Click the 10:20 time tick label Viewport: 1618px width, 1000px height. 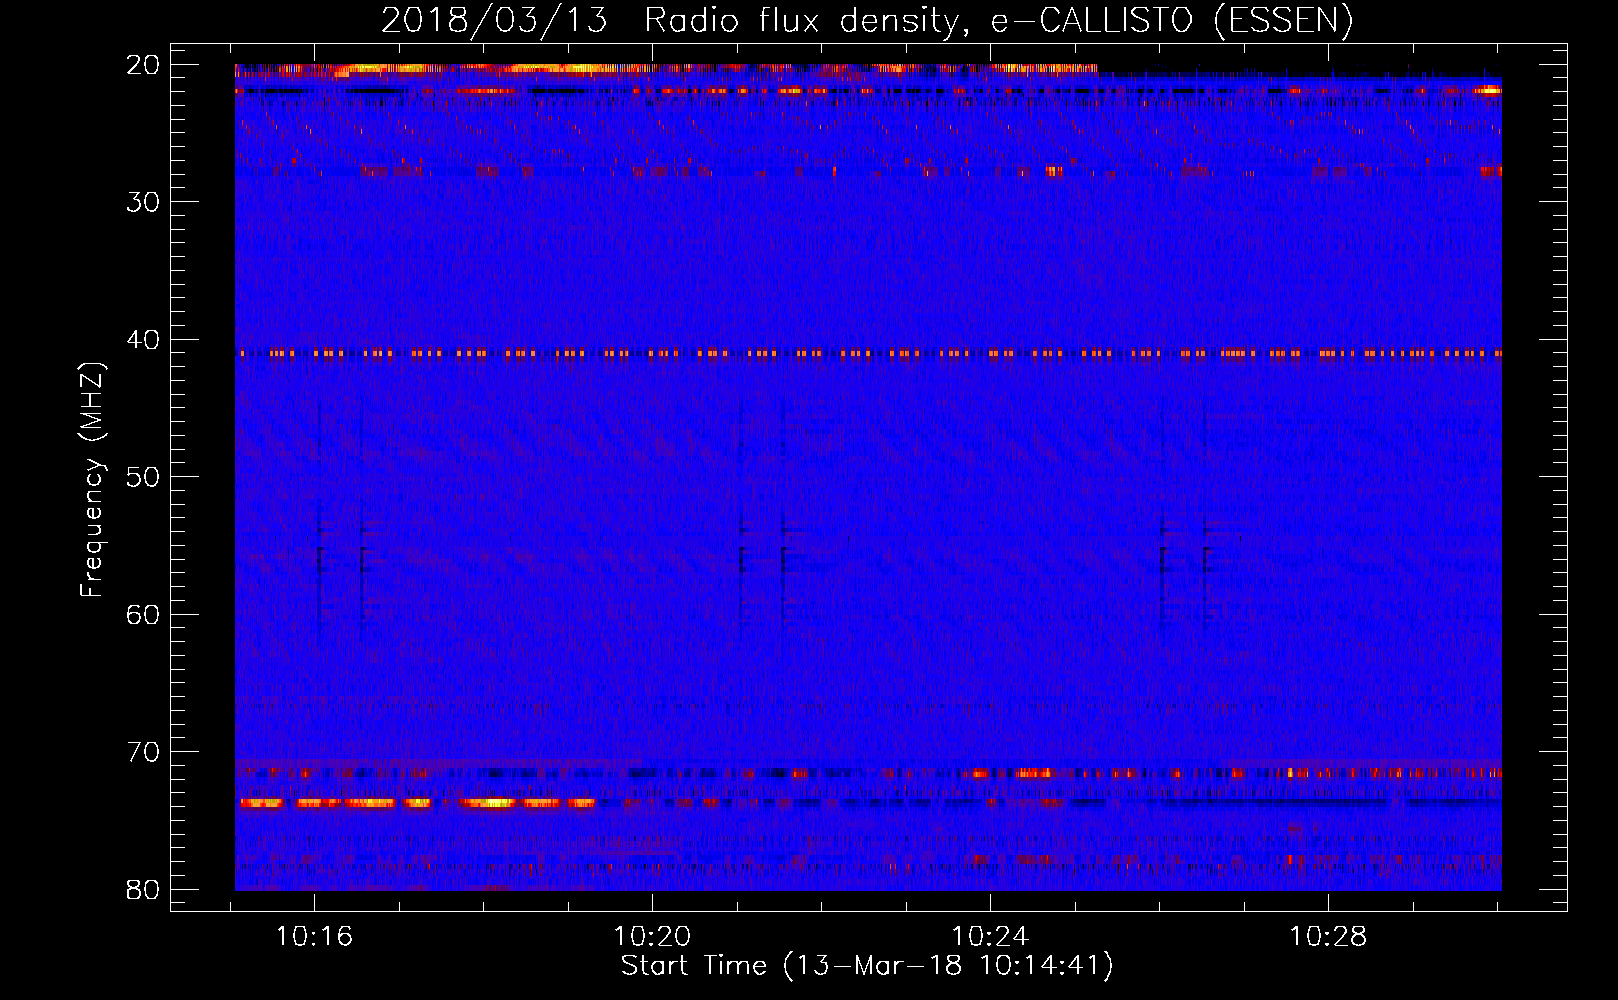[x=652, y=937]
